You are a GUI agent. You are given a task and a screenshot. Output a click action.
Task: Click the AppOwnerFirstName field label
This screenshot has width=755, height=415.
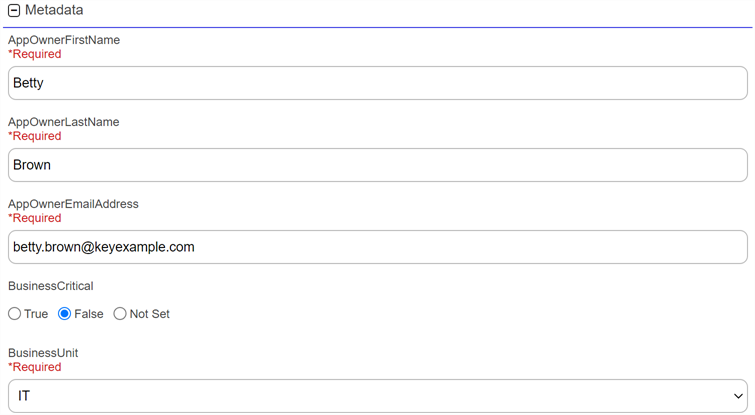tap(64, 40)
